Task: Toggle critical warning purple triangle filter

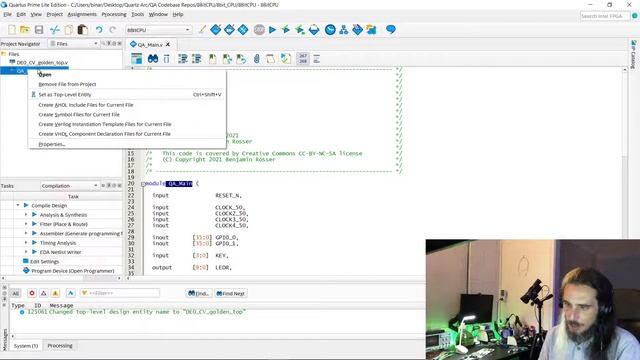Action: click(x=44, y=293)
